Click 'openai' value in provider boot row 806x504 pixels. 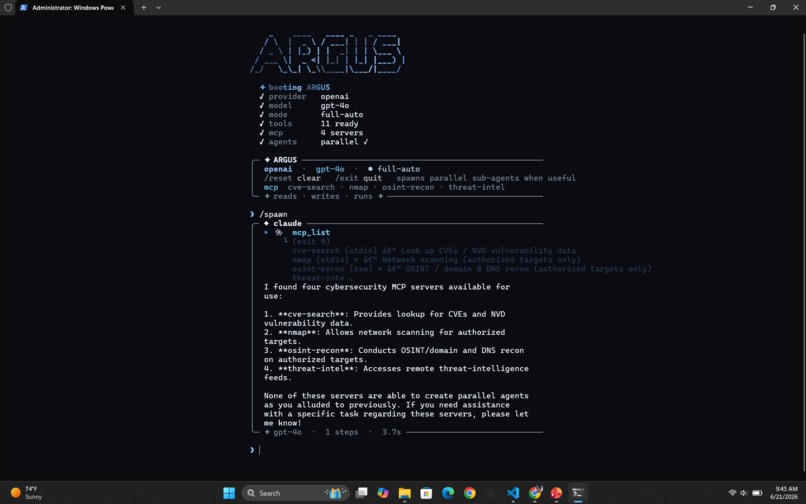(335, 97)
